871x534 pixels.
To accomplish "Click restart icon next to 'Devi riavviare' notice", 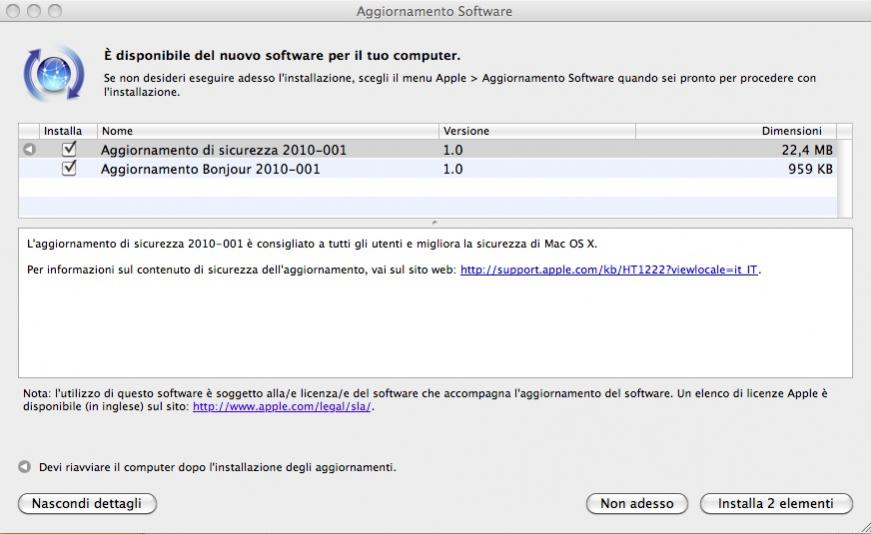I will click(x=24, y=467).
